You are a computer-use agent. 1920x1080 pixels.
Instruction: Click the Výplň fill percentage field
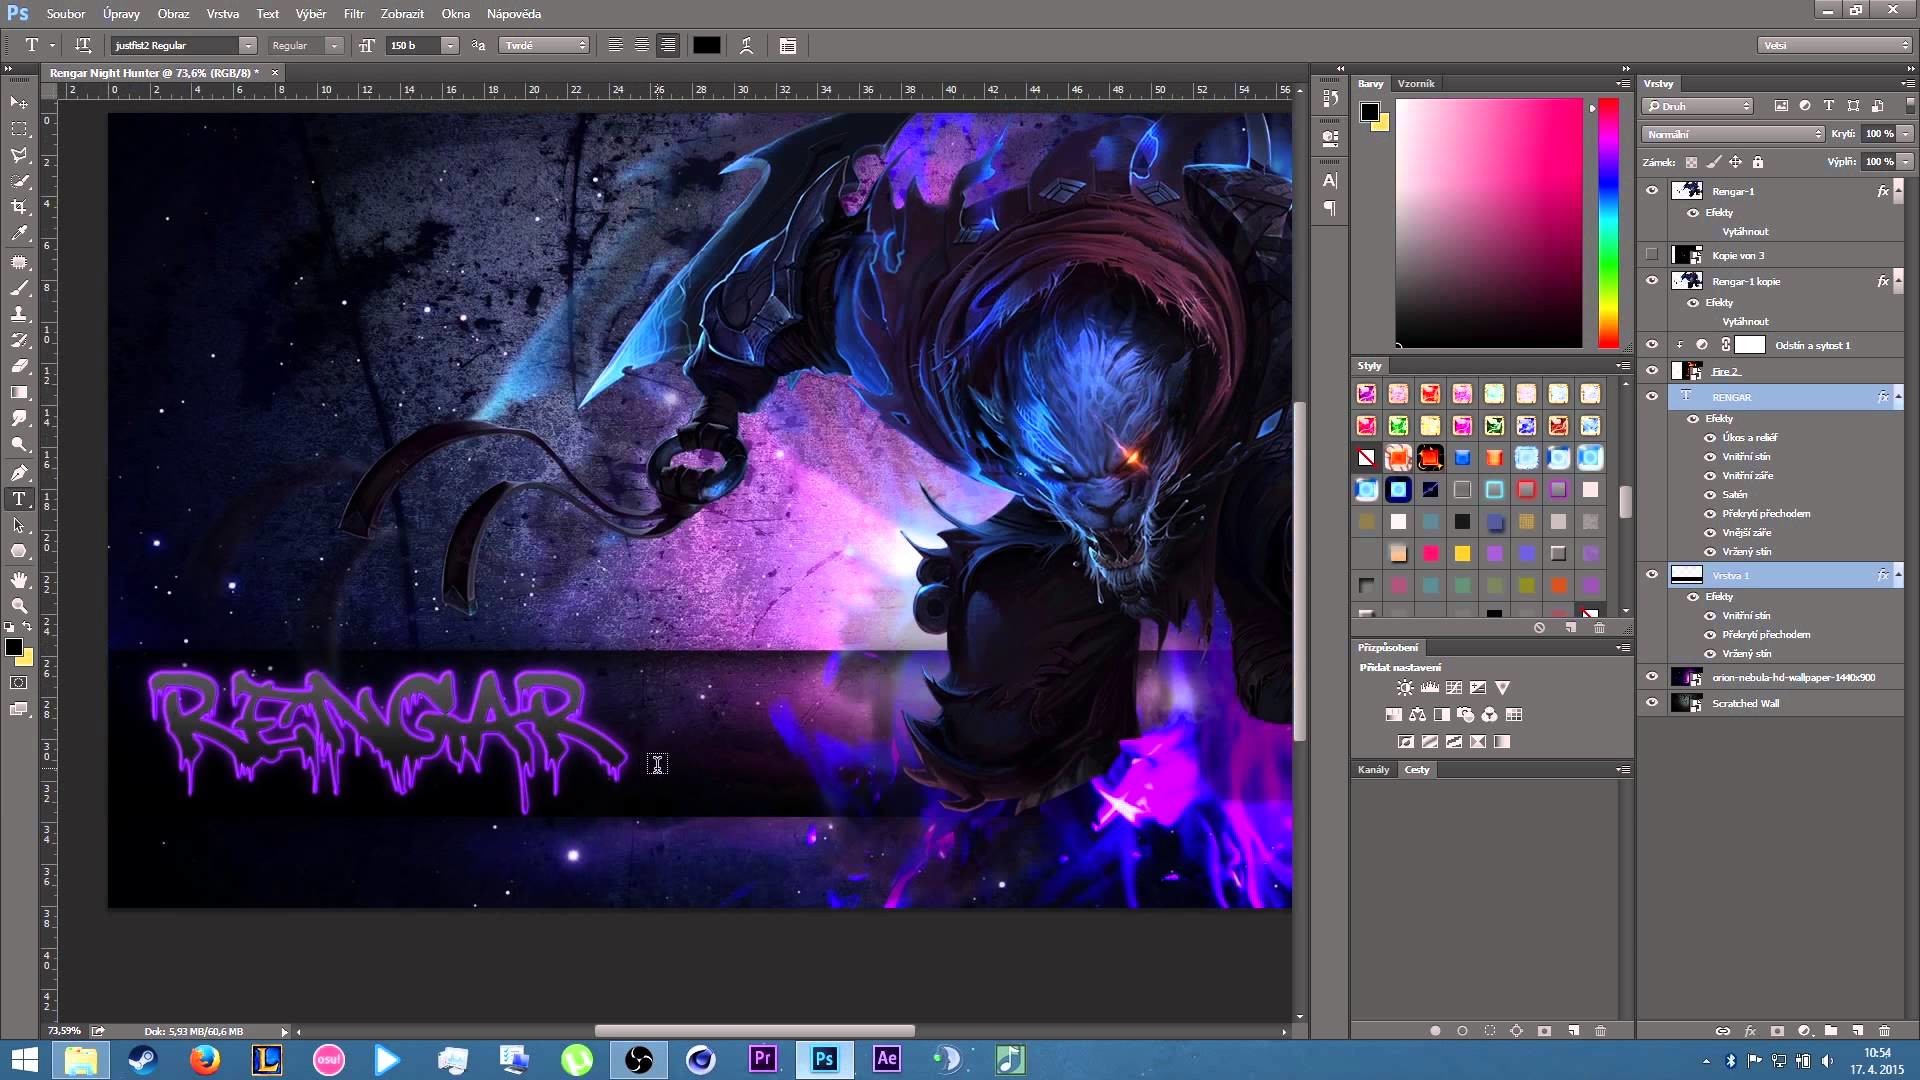[x=1879, y=162]
